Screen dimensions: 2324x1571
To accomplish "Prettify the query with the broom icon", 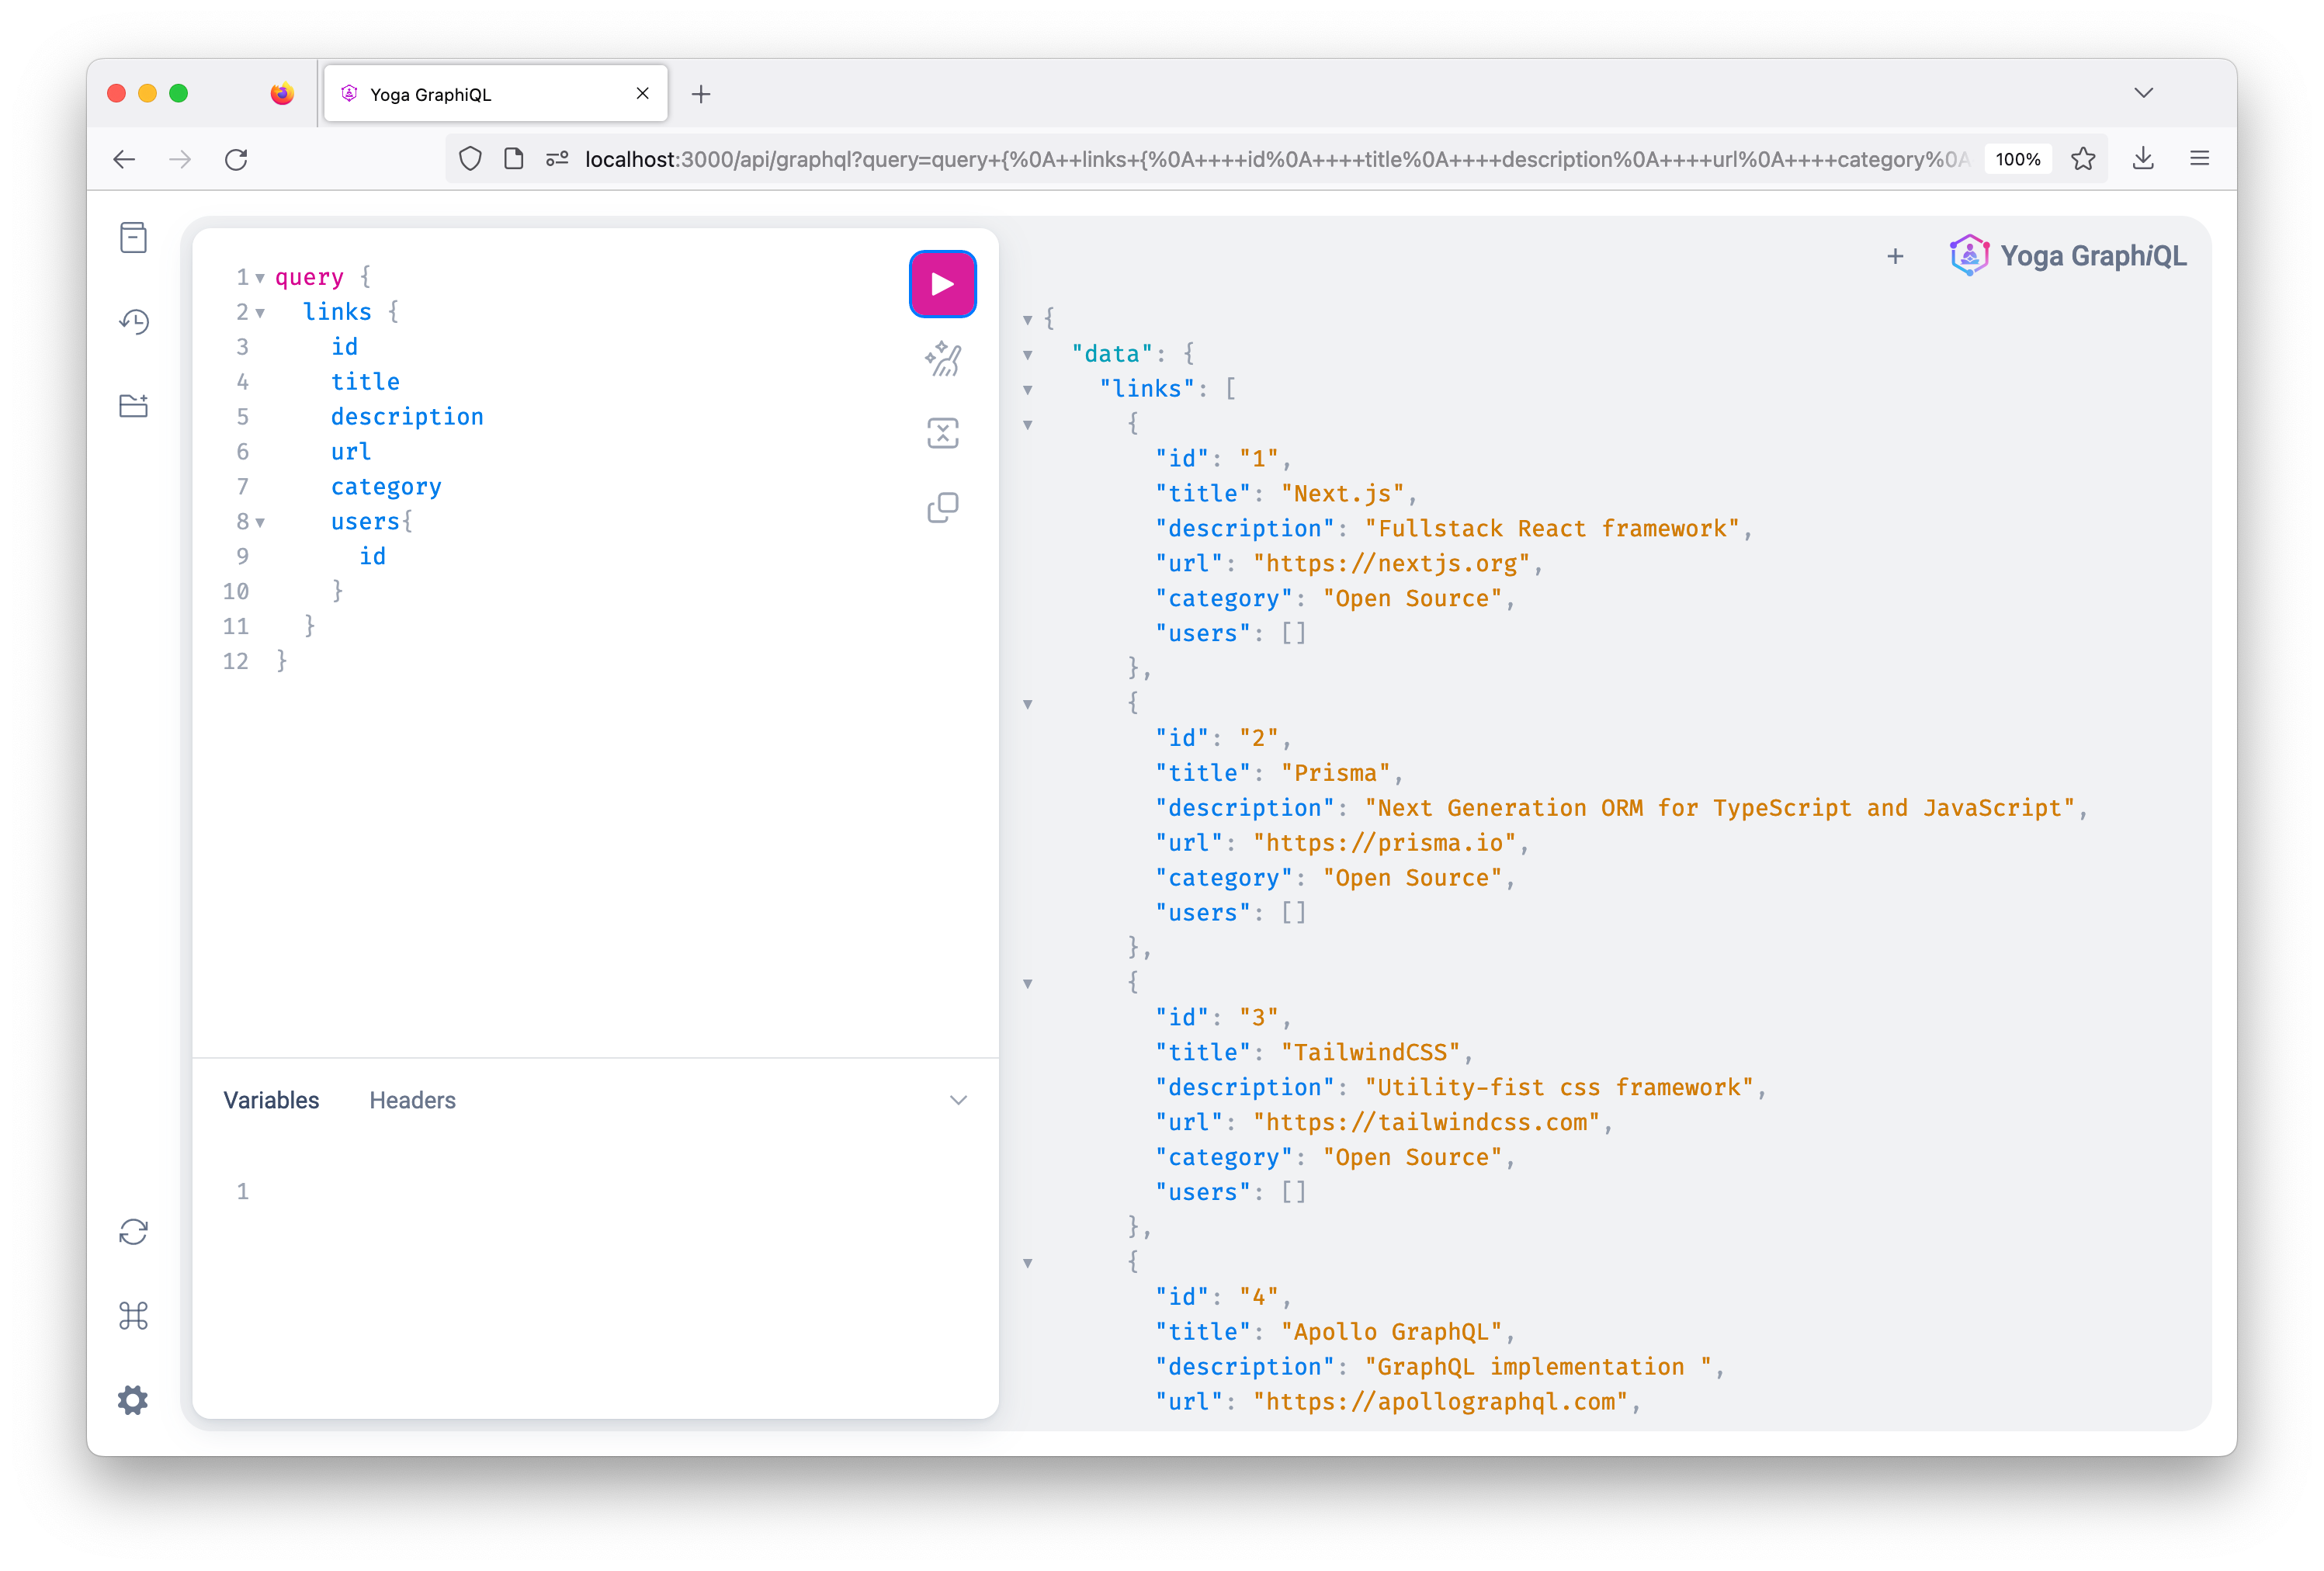I will pos(941,360).
